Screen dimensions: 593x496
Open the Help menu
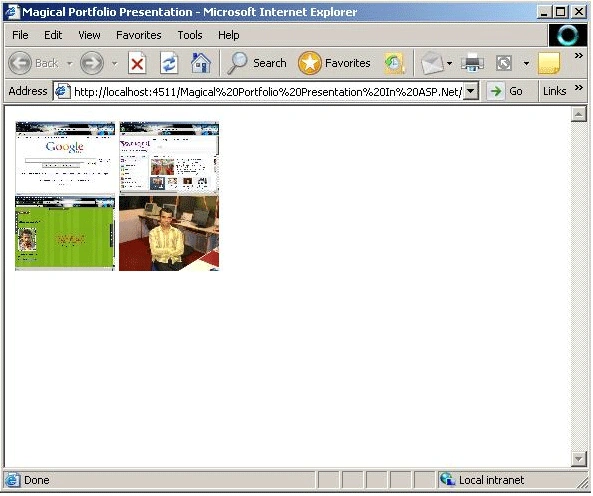(x=228, y=35)
